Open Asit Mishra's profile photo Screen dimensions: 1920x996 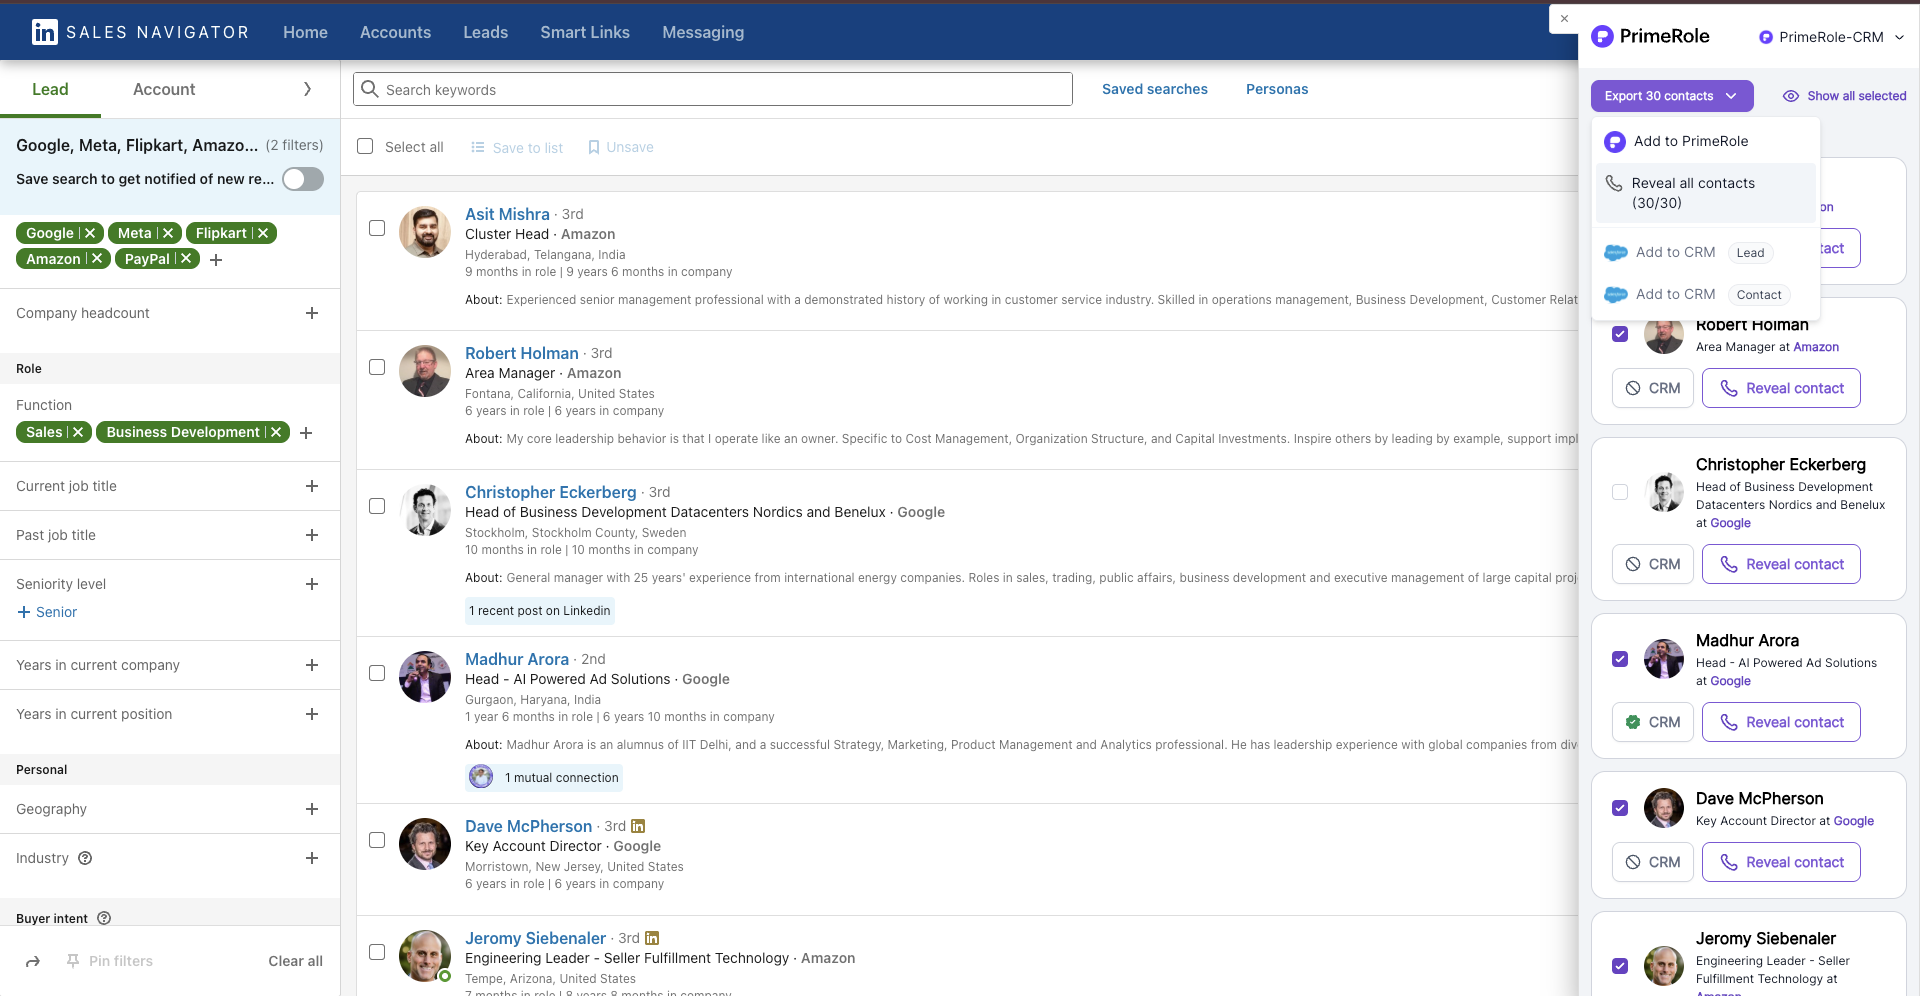point(425,232)
